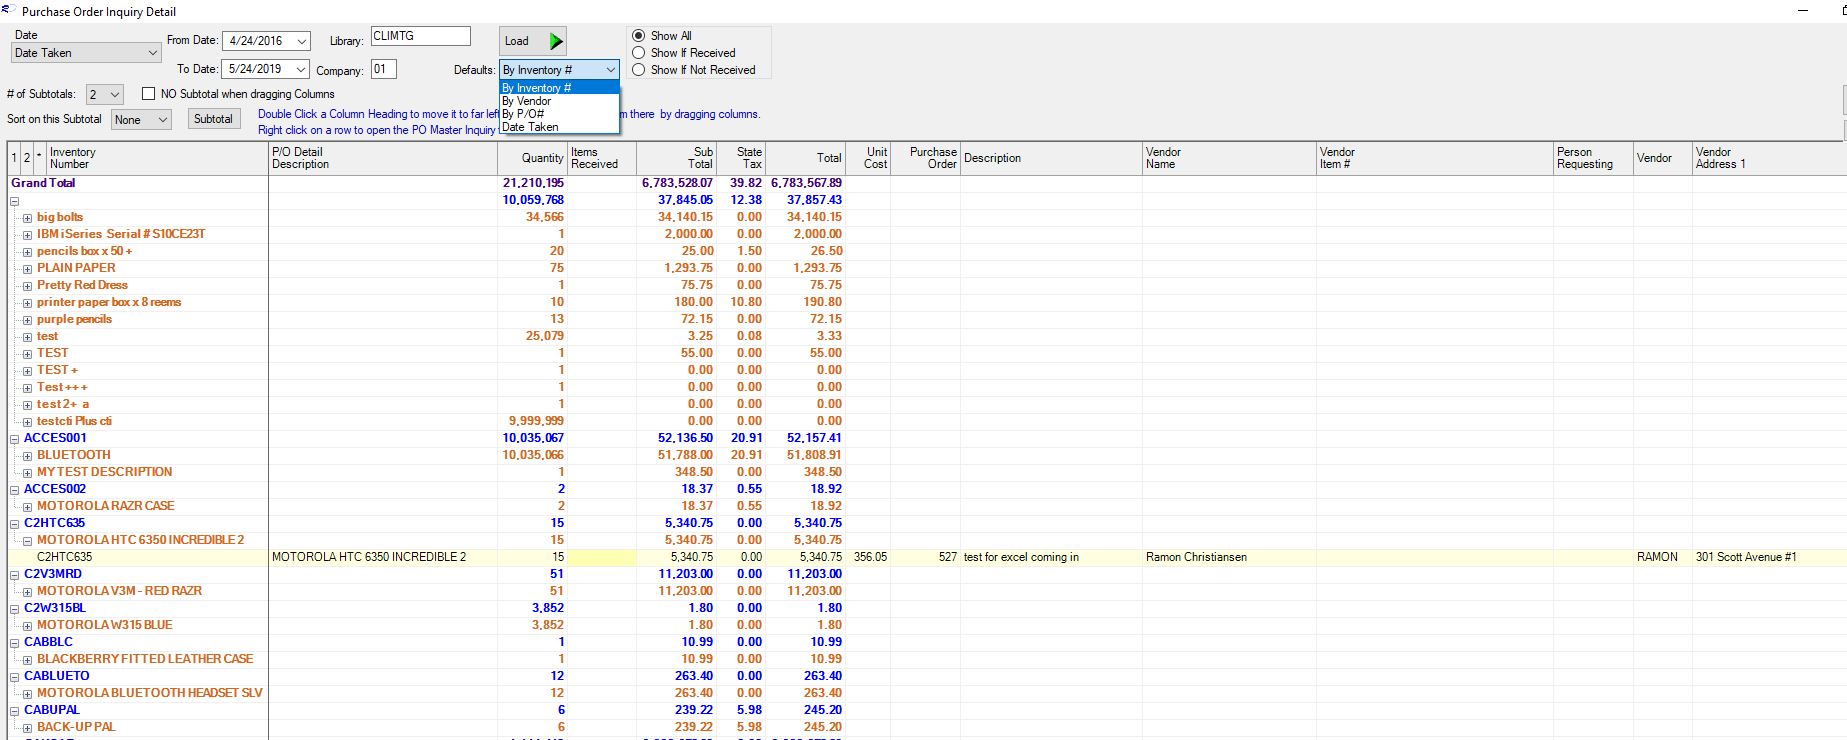Click subtotal level 1 header button
The width and height of the screenshot is (1847, 740).
pos(14,158)
